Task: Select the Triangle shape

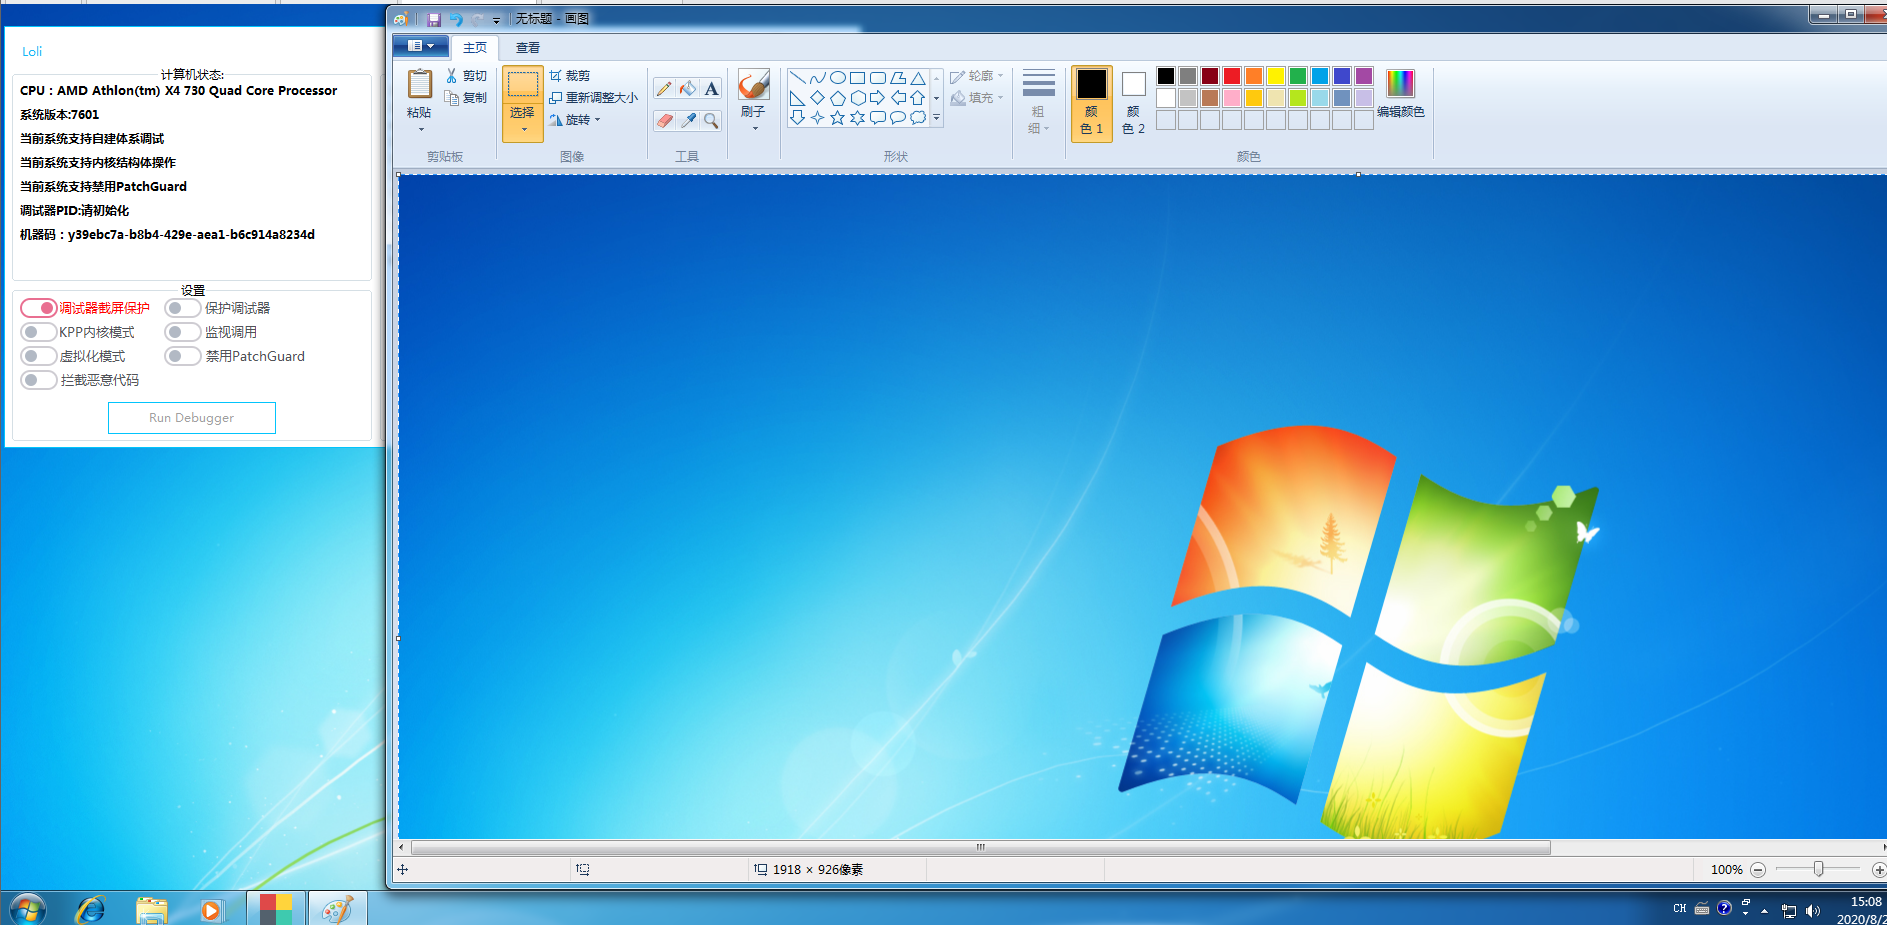Action: click(x=918, y=78)
